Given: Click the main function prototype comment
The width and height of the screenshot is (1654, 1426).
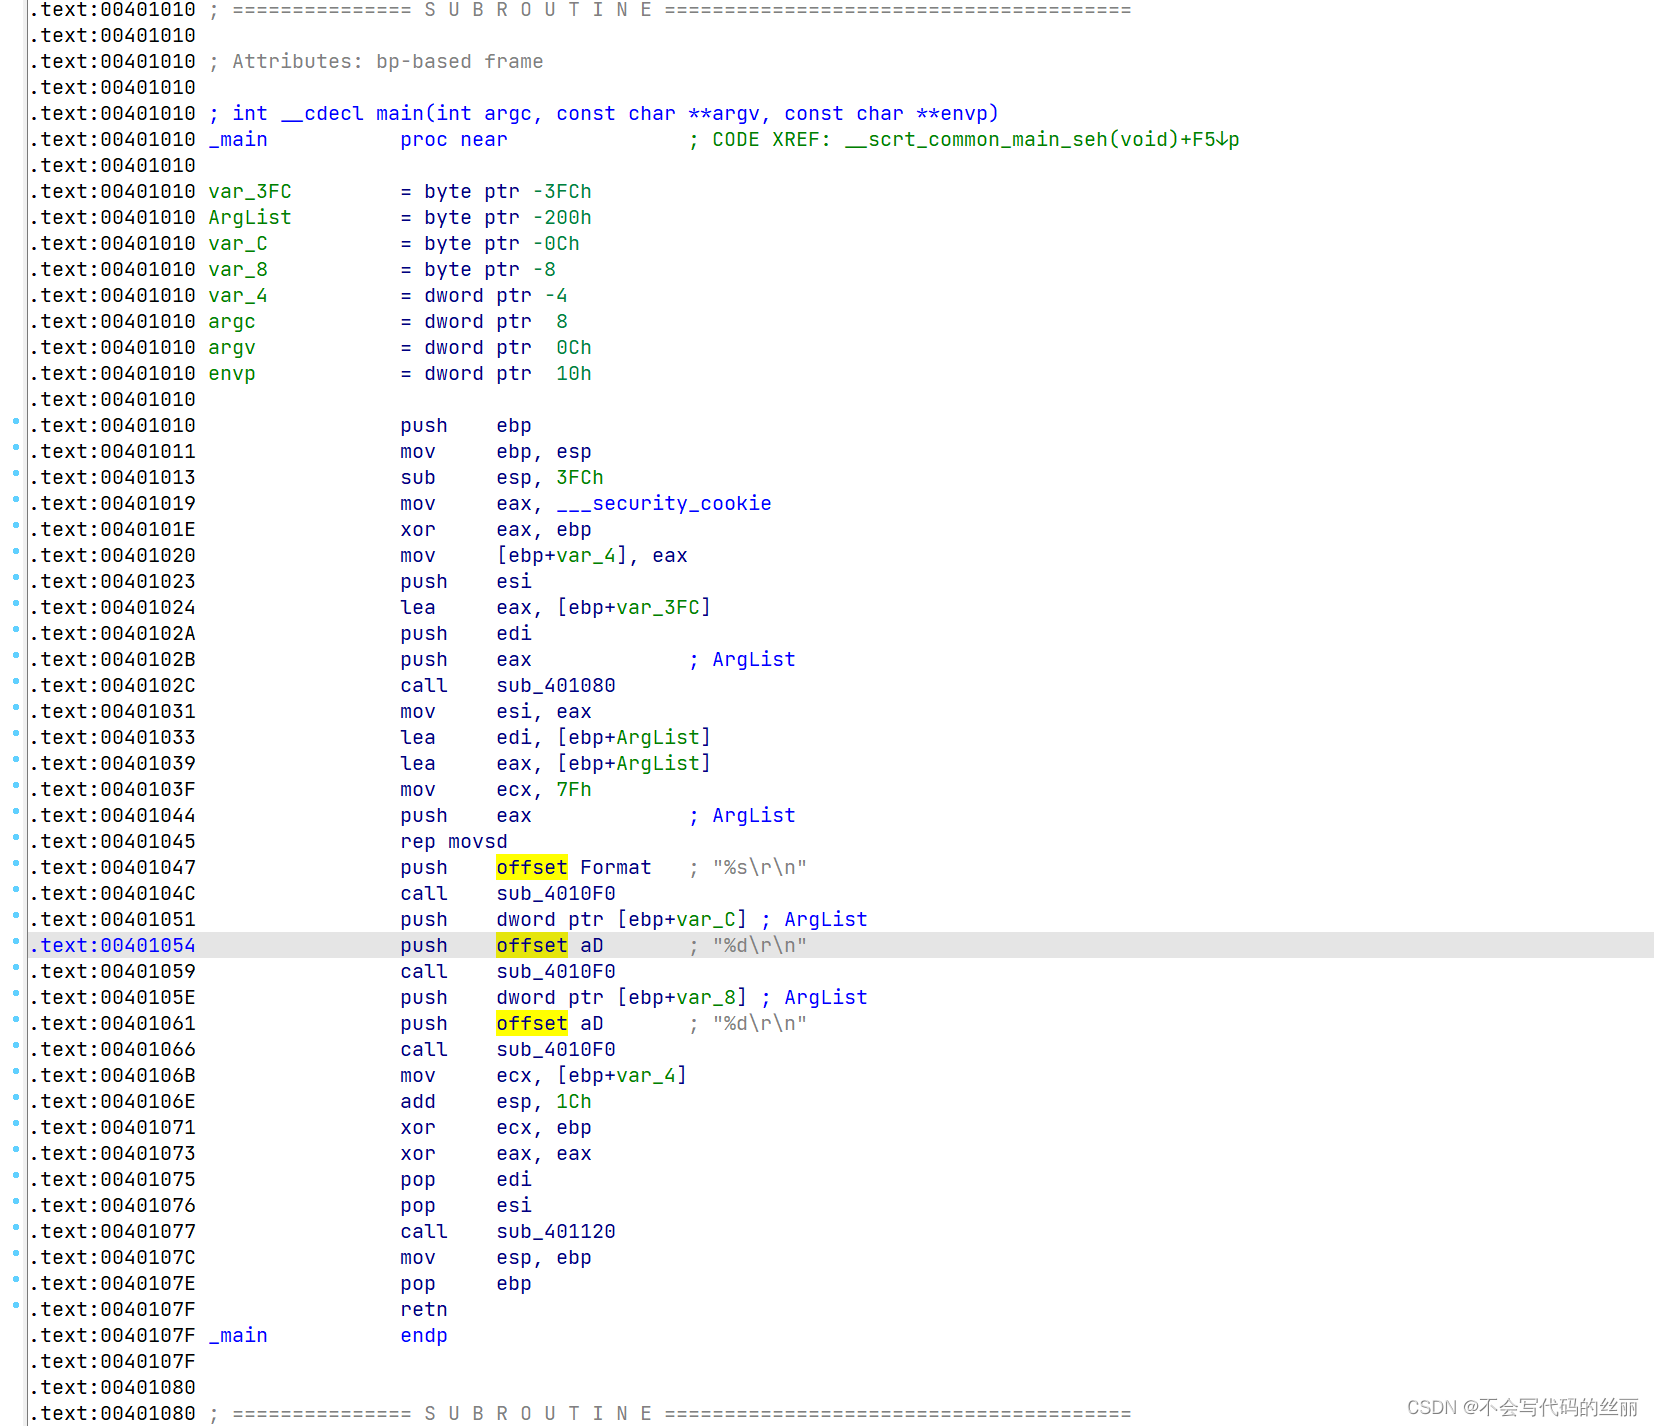Looking at the screenshot, I should click(604, 113).
